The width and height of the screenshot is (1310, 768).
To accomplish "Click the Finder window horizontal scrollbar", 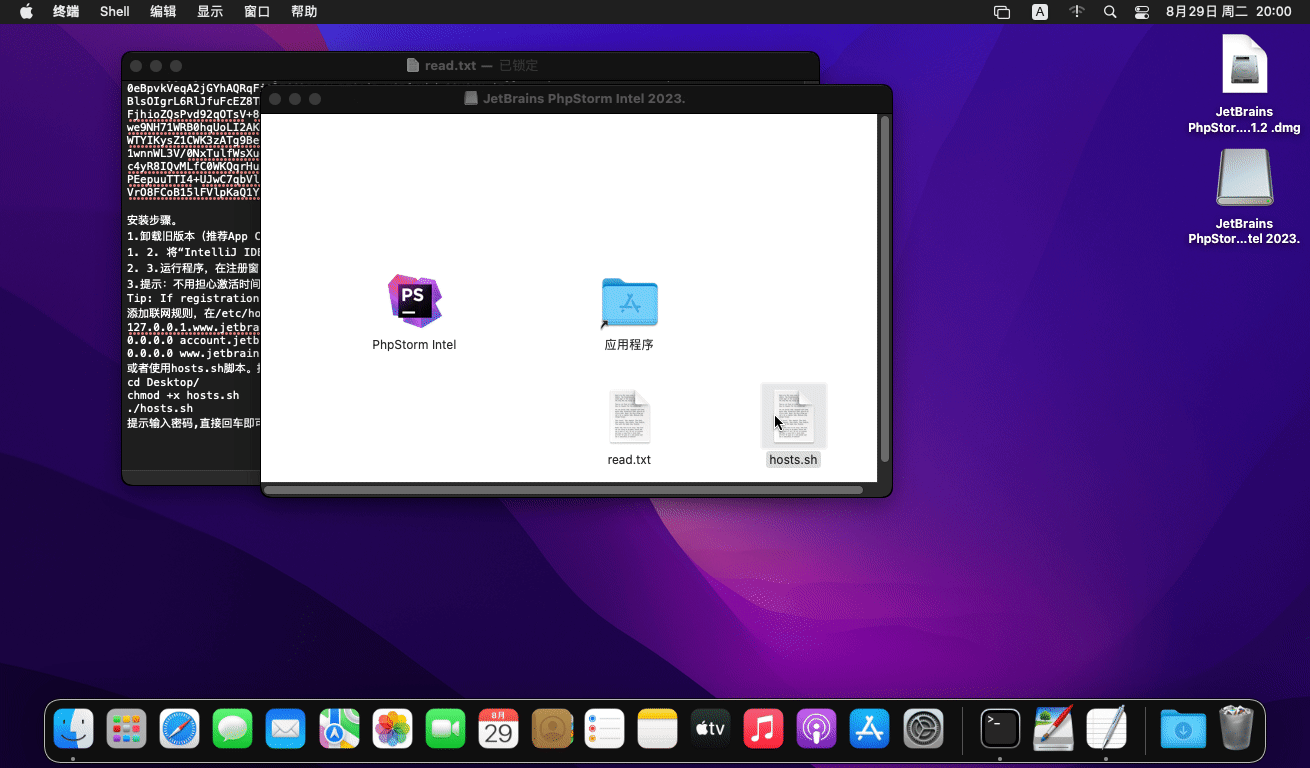I will (x=563, y=490).
